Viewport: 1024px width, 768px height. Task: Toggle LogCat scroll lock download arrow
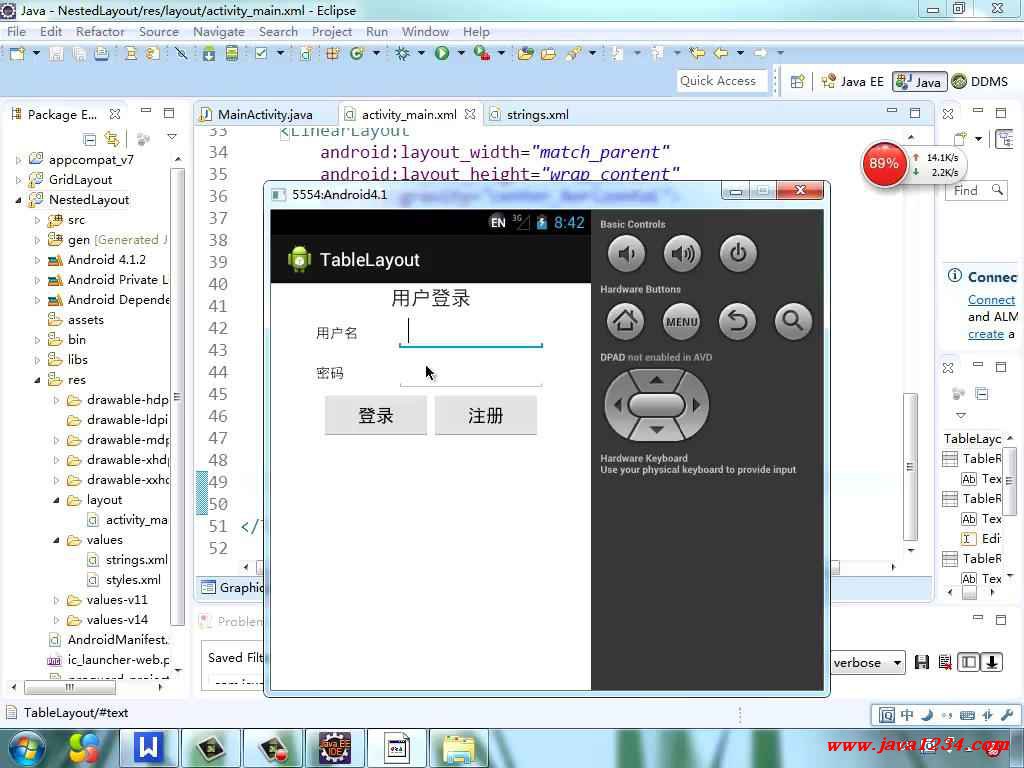(x=991, y=662)
